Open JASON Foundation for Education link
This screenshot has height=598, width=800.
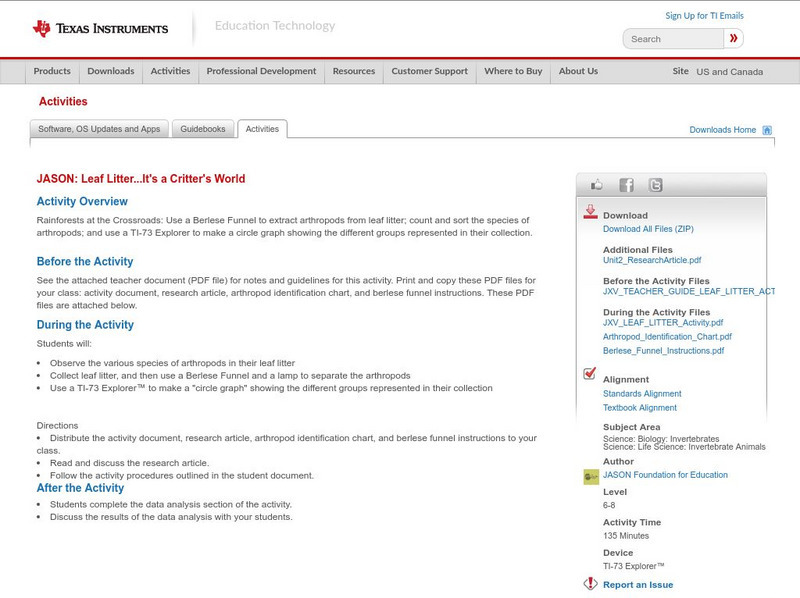click(665, 475)
